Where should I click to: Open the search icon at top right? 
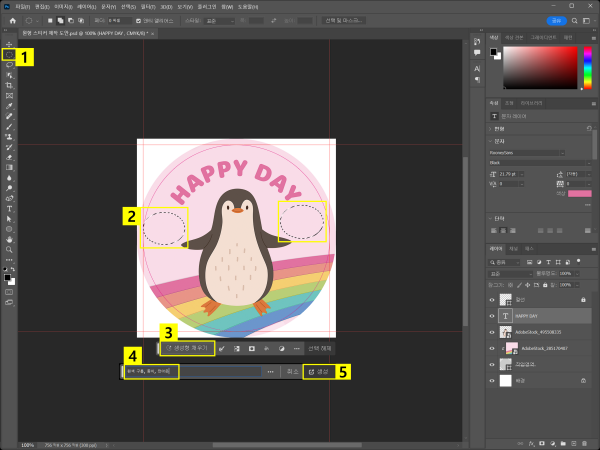[572, 19]
